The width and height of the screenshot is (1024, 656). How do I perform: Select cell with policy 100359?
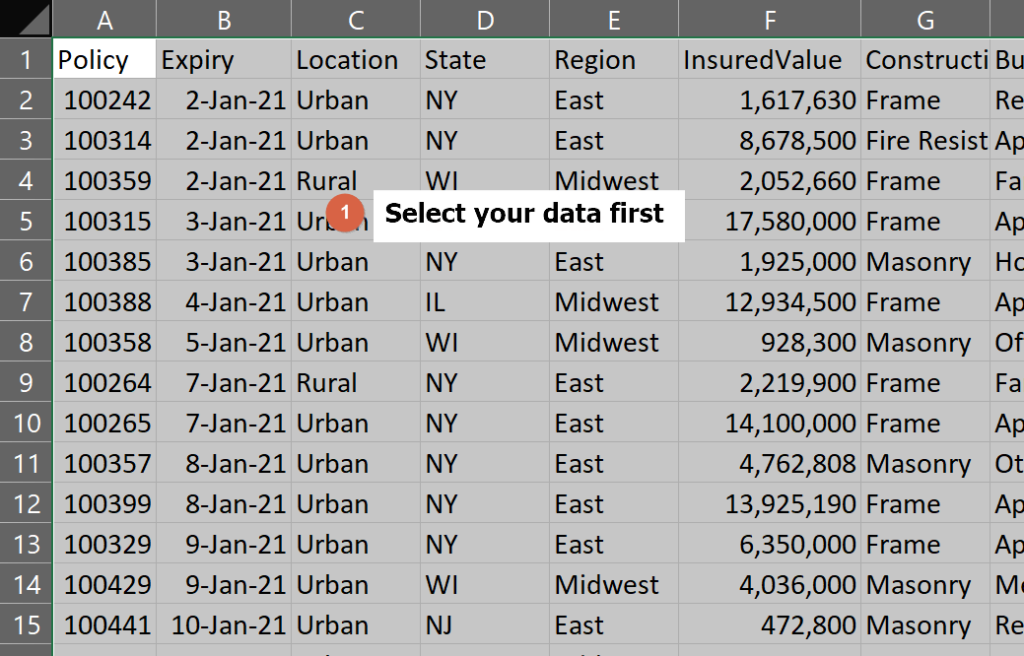104,180
